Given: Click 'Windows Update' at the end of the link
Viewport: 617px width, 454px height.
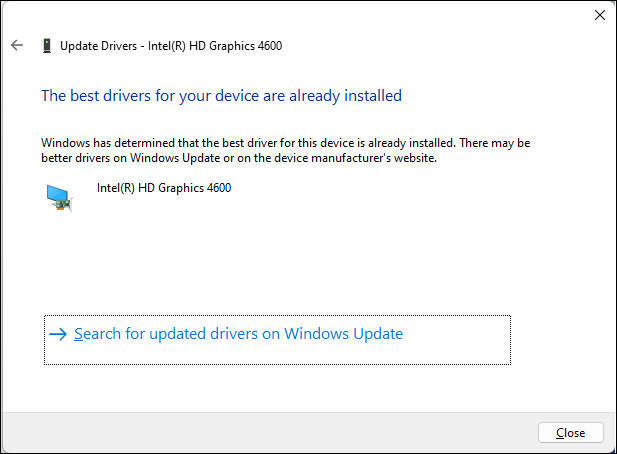Looking at the screenshot, I should (344, 334).
